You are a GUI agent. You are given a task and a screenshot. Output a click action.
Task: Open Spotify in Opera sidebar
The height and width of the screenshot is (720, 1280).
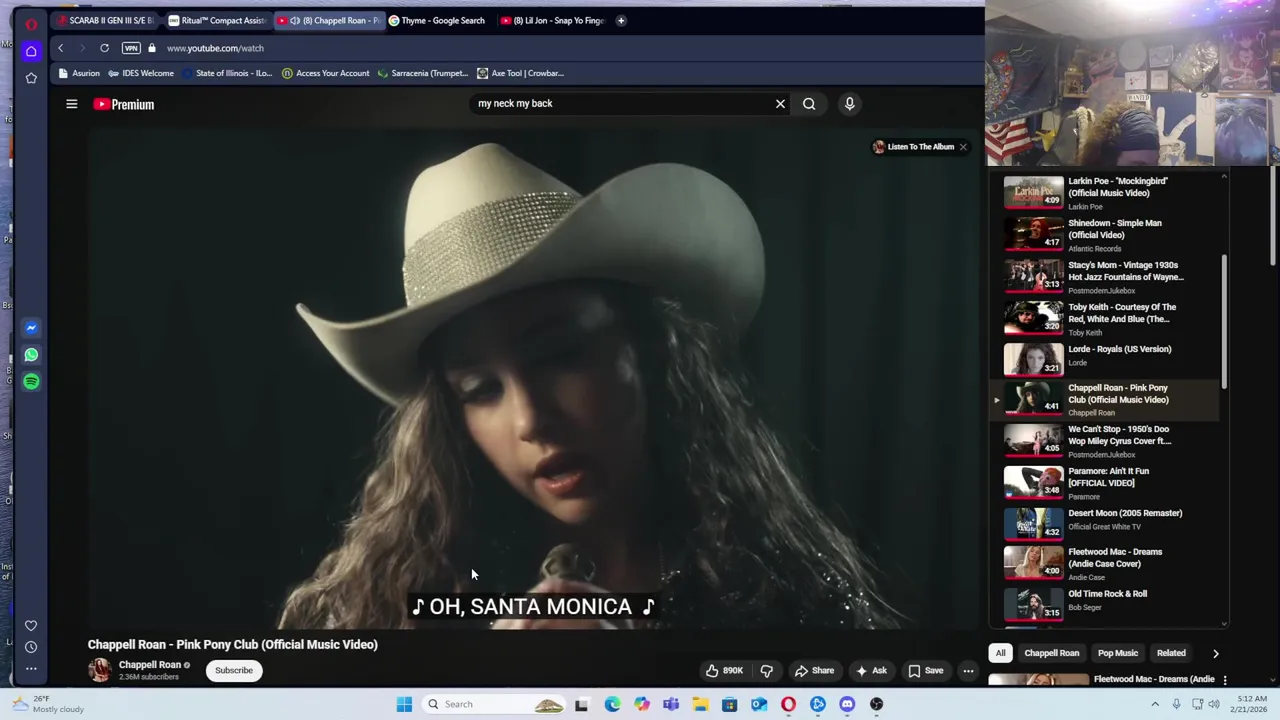coord(31,382)
